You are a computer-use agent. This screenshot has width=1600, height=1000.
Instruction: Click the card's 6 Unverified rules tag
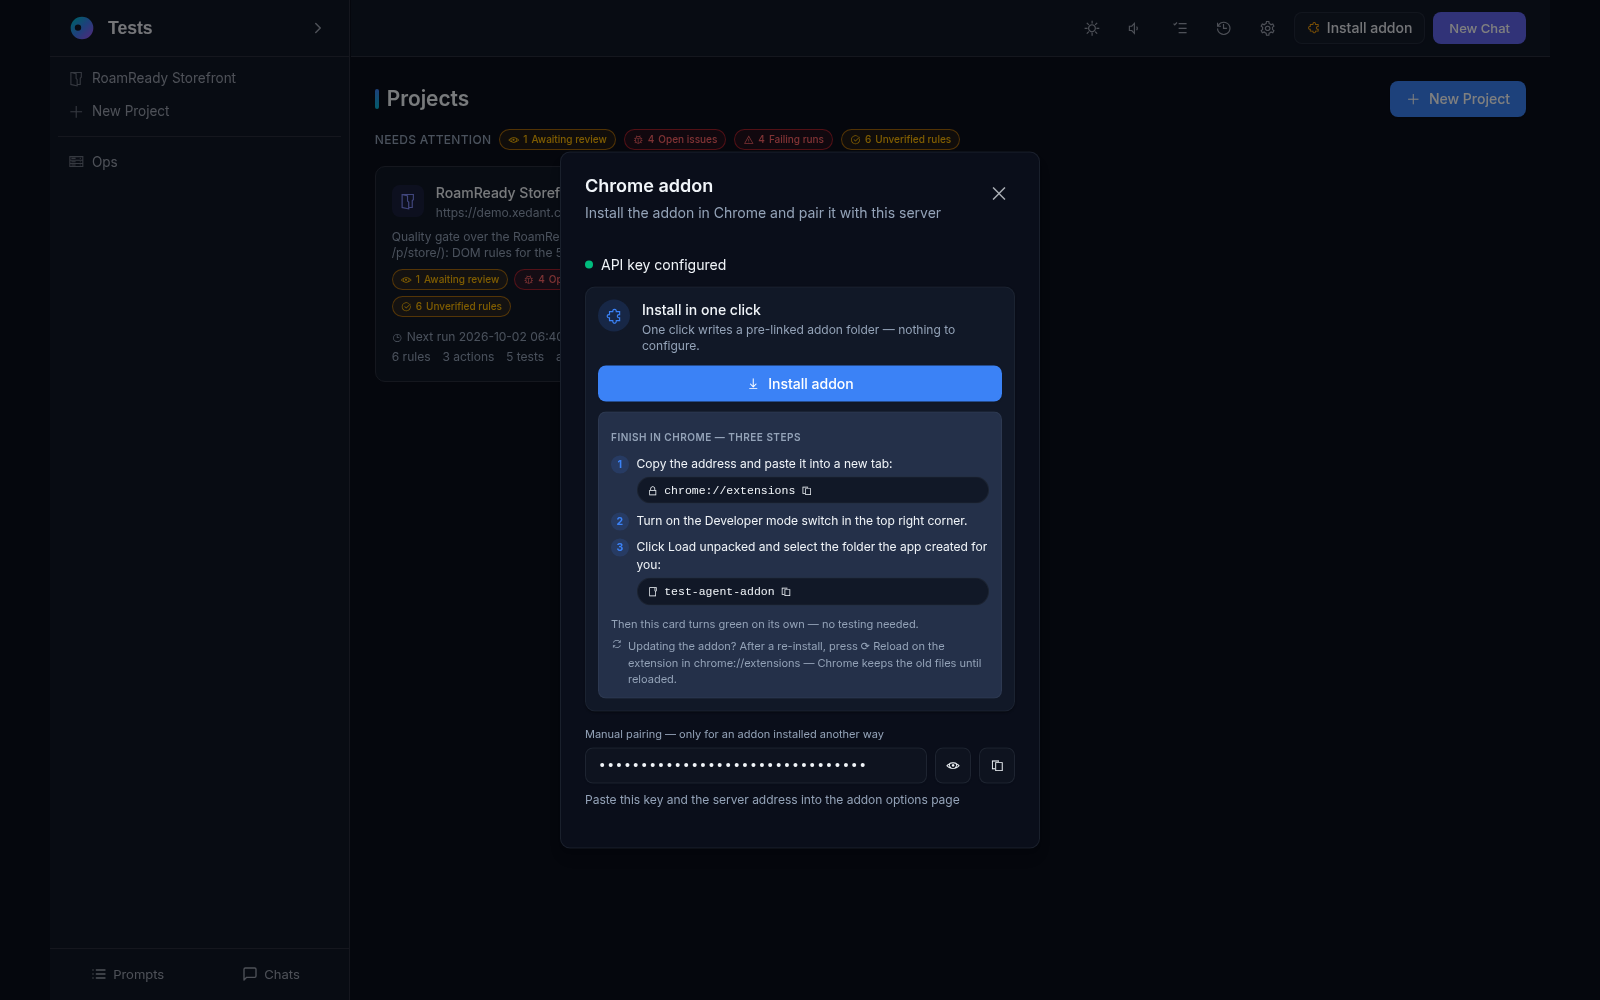[451, 307]
